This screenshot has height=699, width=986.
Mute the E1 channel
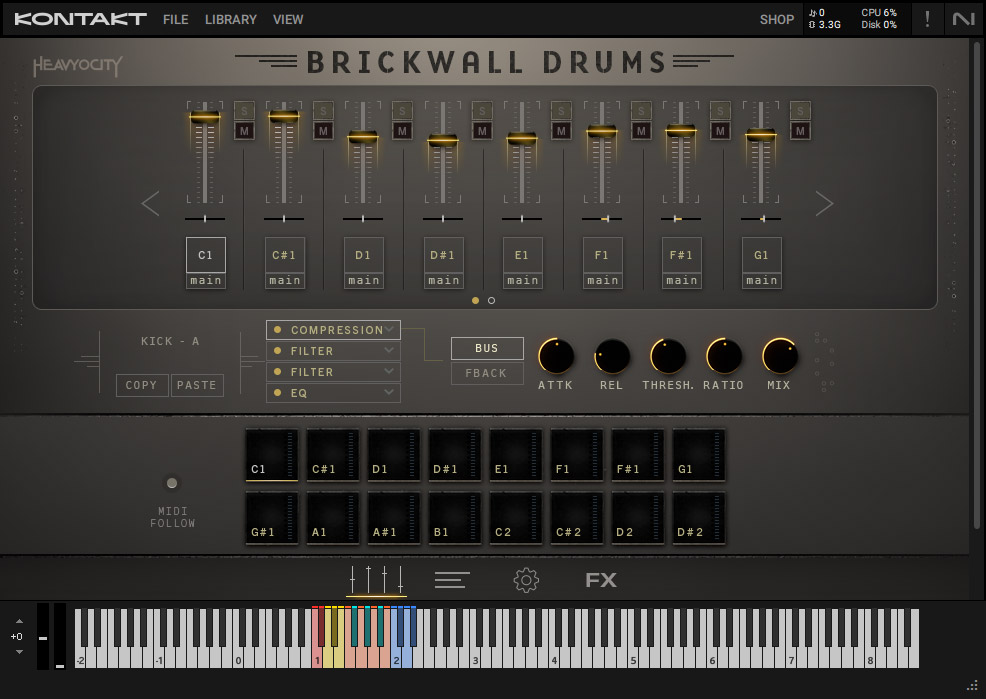coord(562,131)
